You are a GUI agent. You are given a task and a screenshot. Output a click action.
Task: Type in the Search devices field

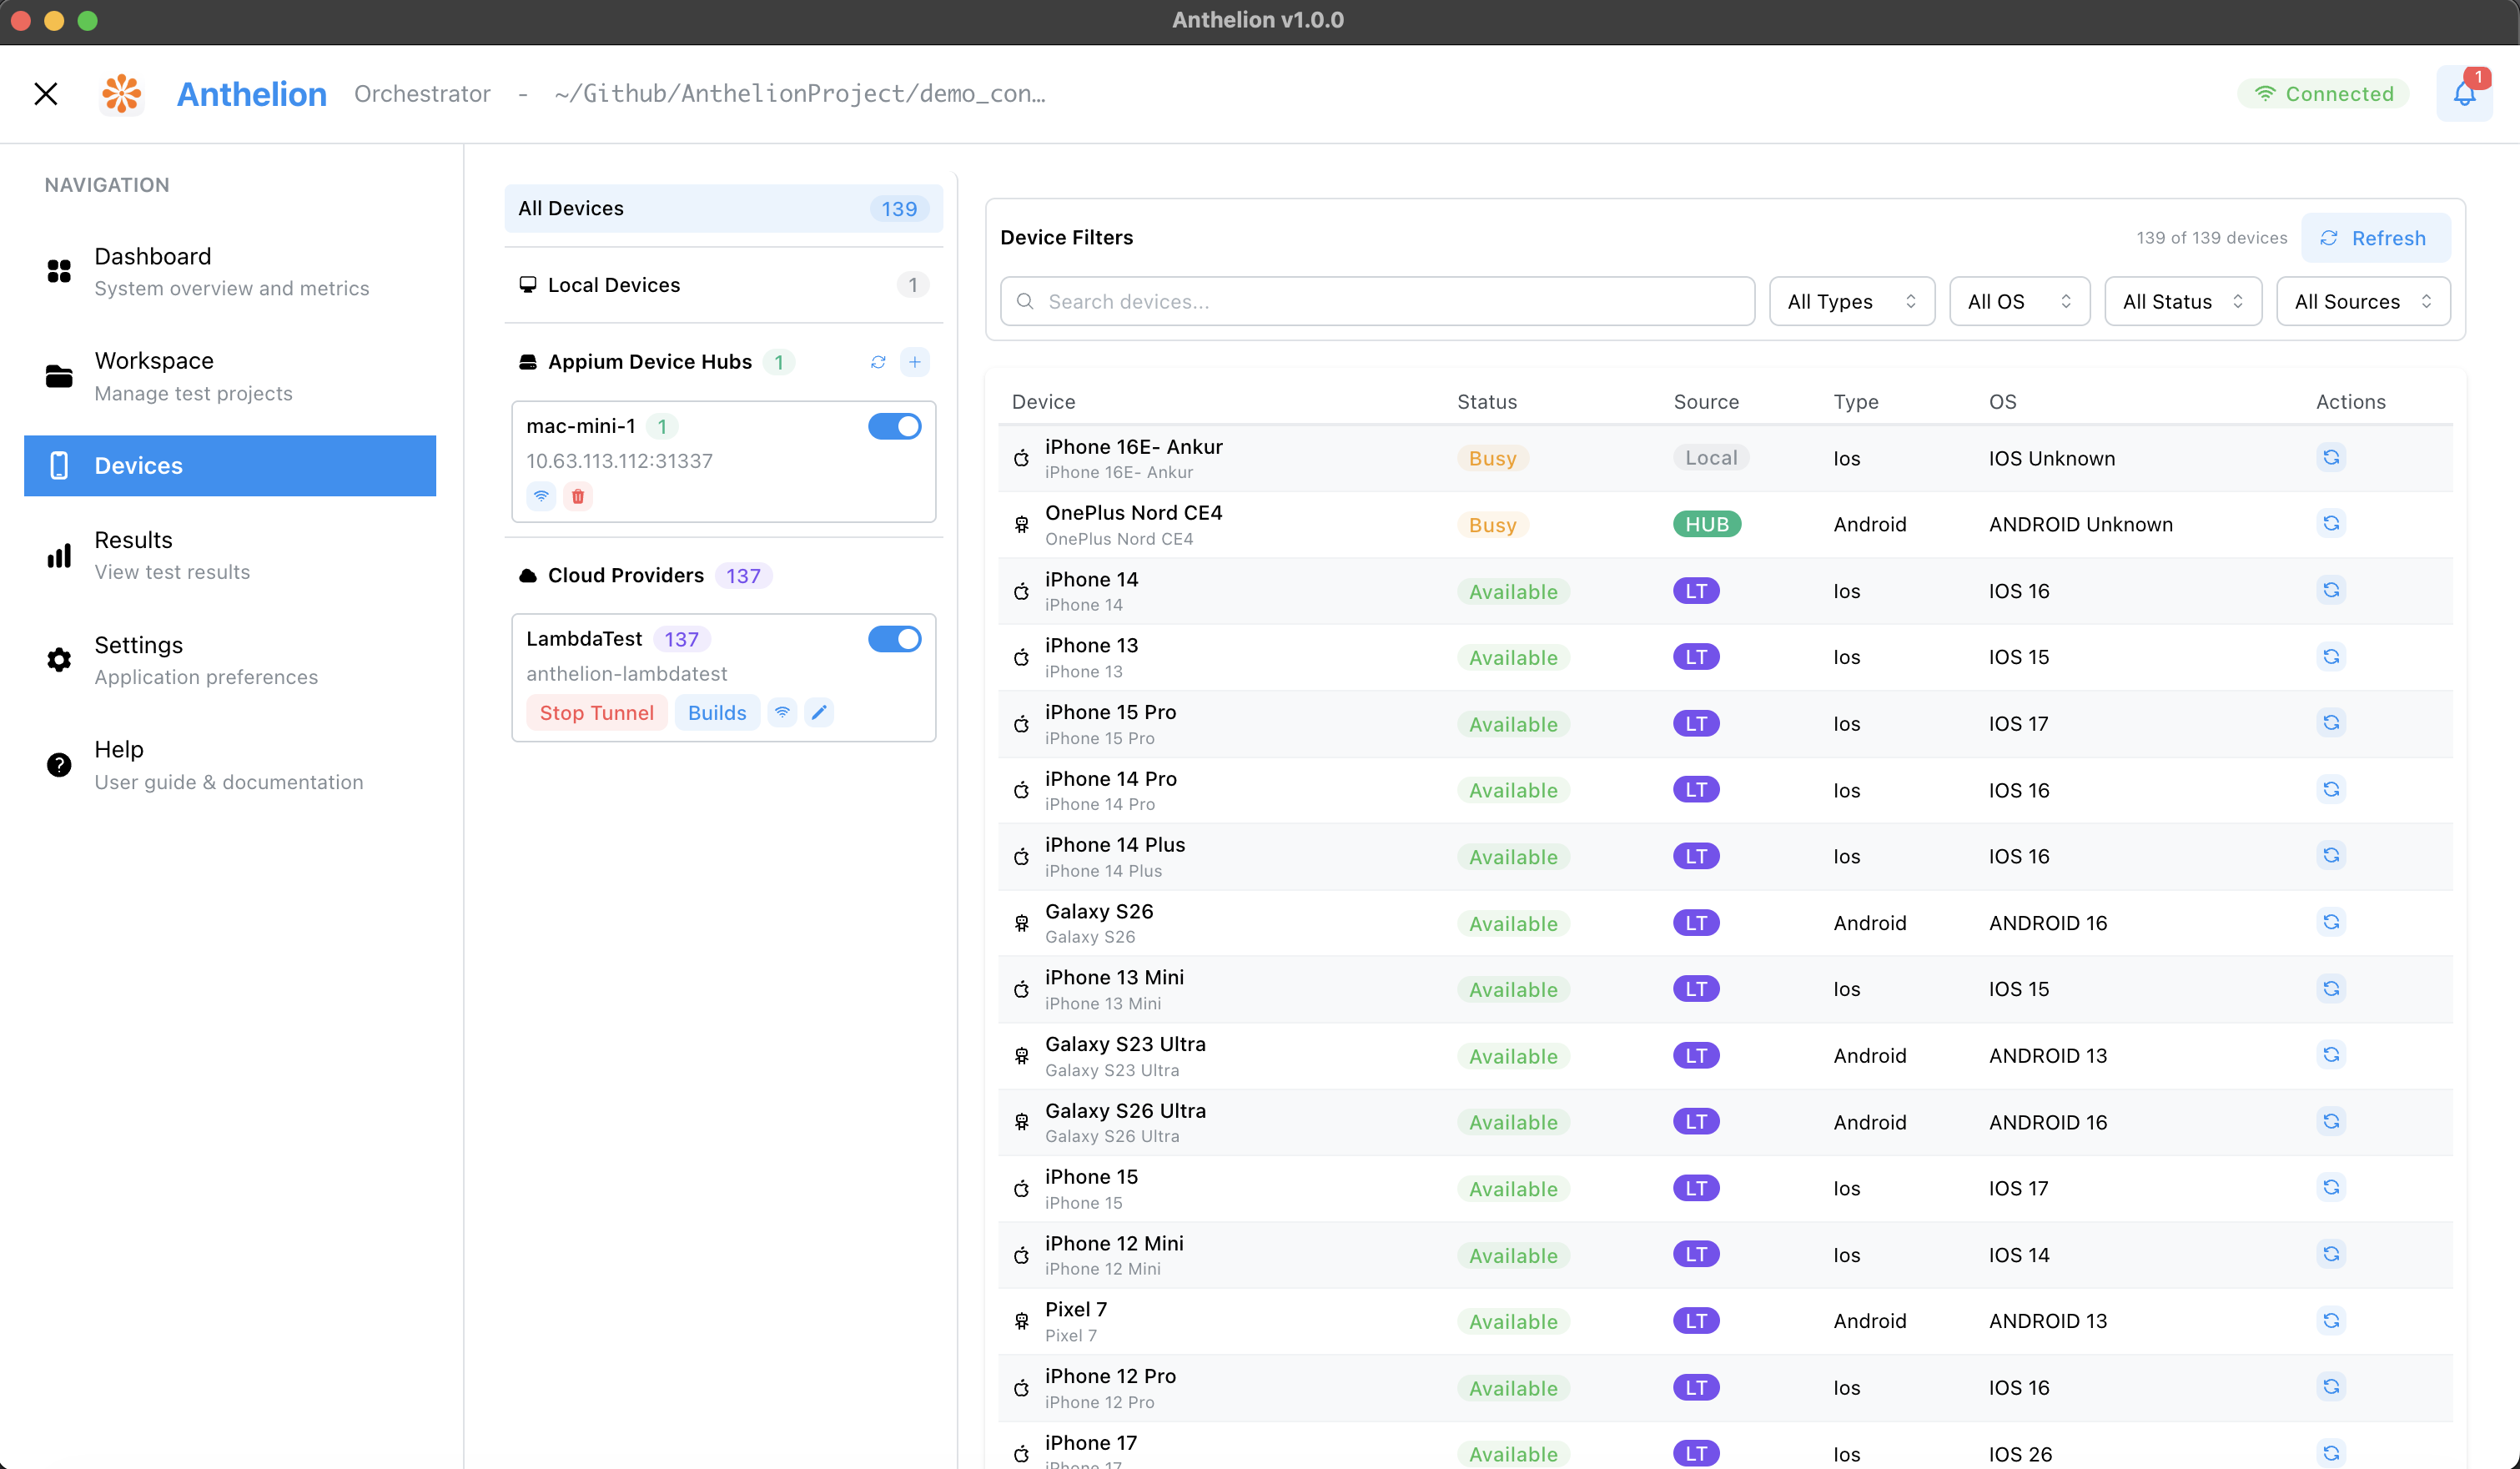tap(1375, 301)
